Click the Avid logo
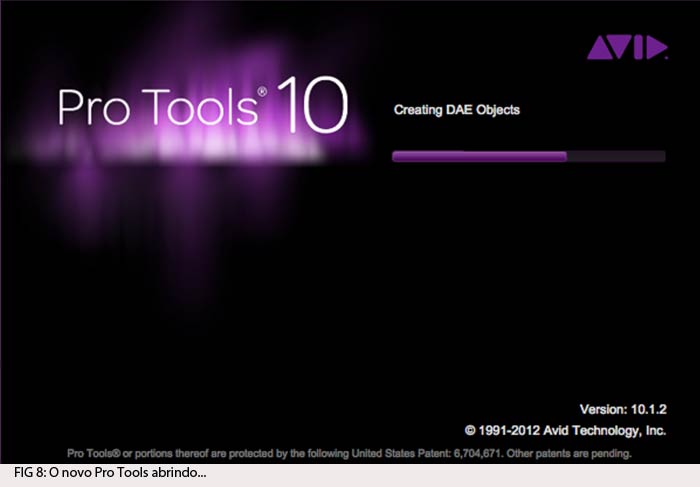Screen dimensions: 700x487 click(x=627, y=47)
